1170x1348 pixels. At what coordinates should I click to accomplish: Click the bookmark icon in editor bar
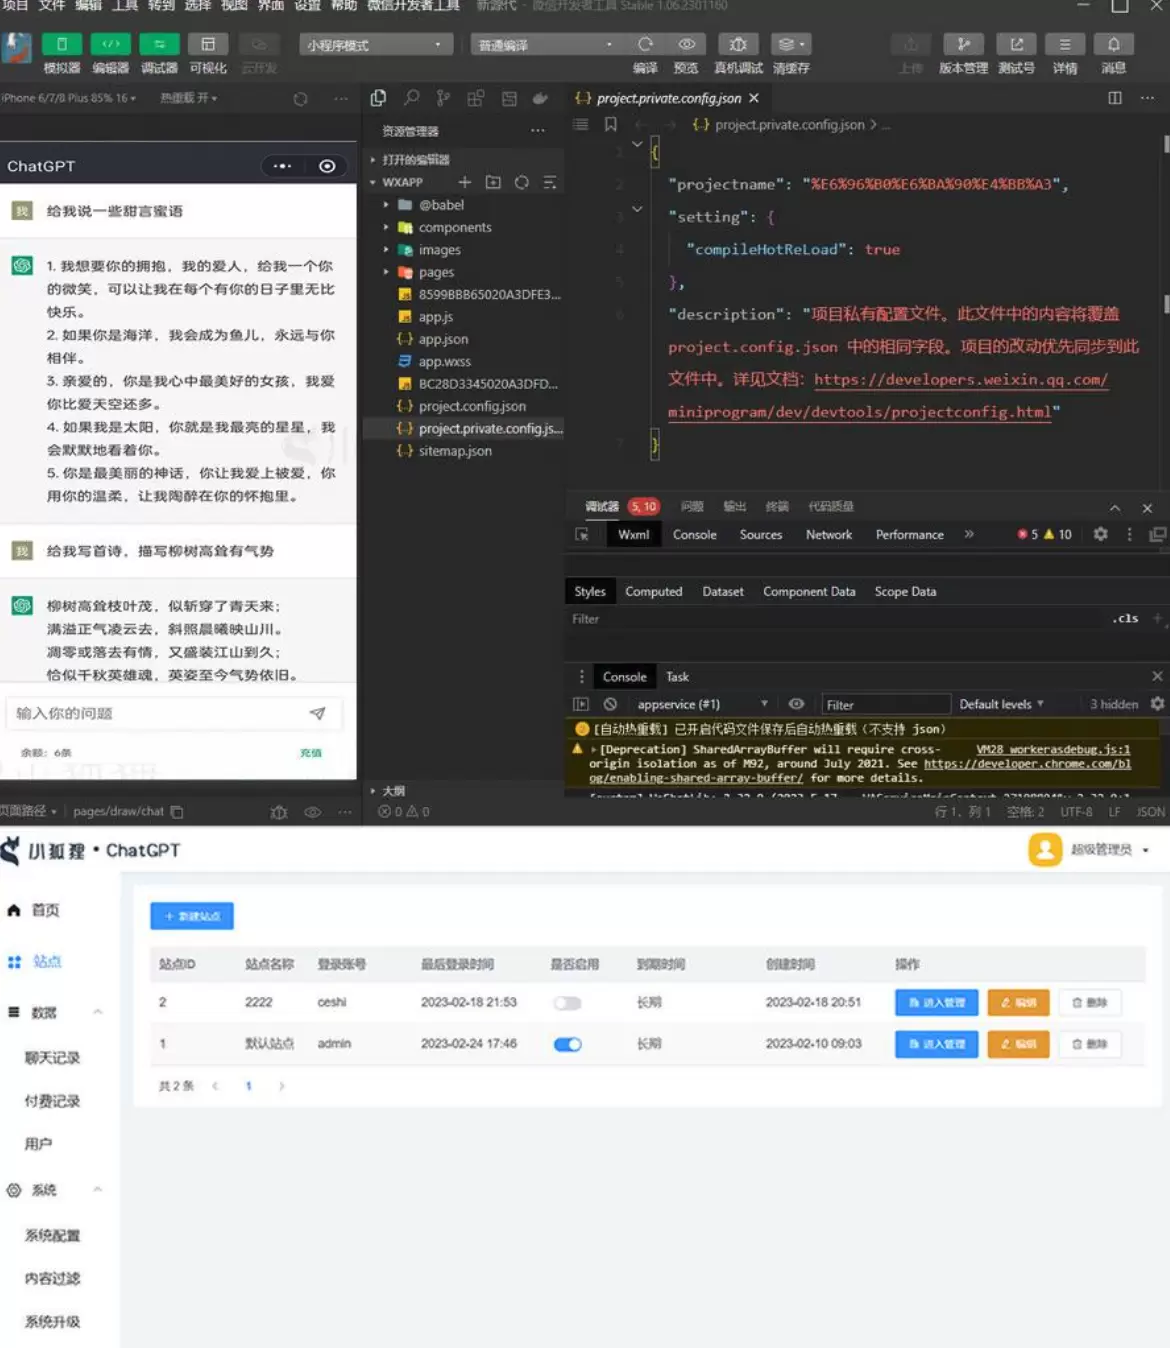click(610, 125)
